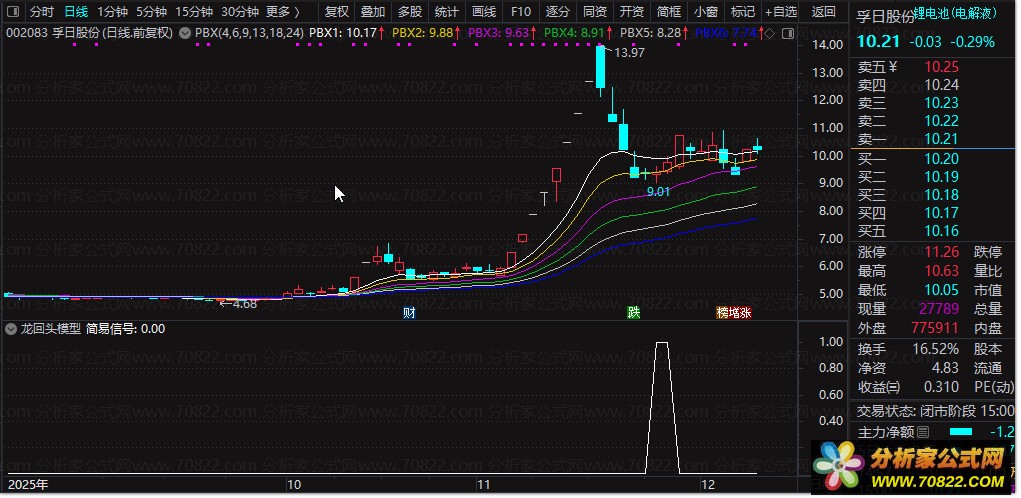Click the 卖五 price 10.25
1021x498 pixels.
[x=942, y=66]
